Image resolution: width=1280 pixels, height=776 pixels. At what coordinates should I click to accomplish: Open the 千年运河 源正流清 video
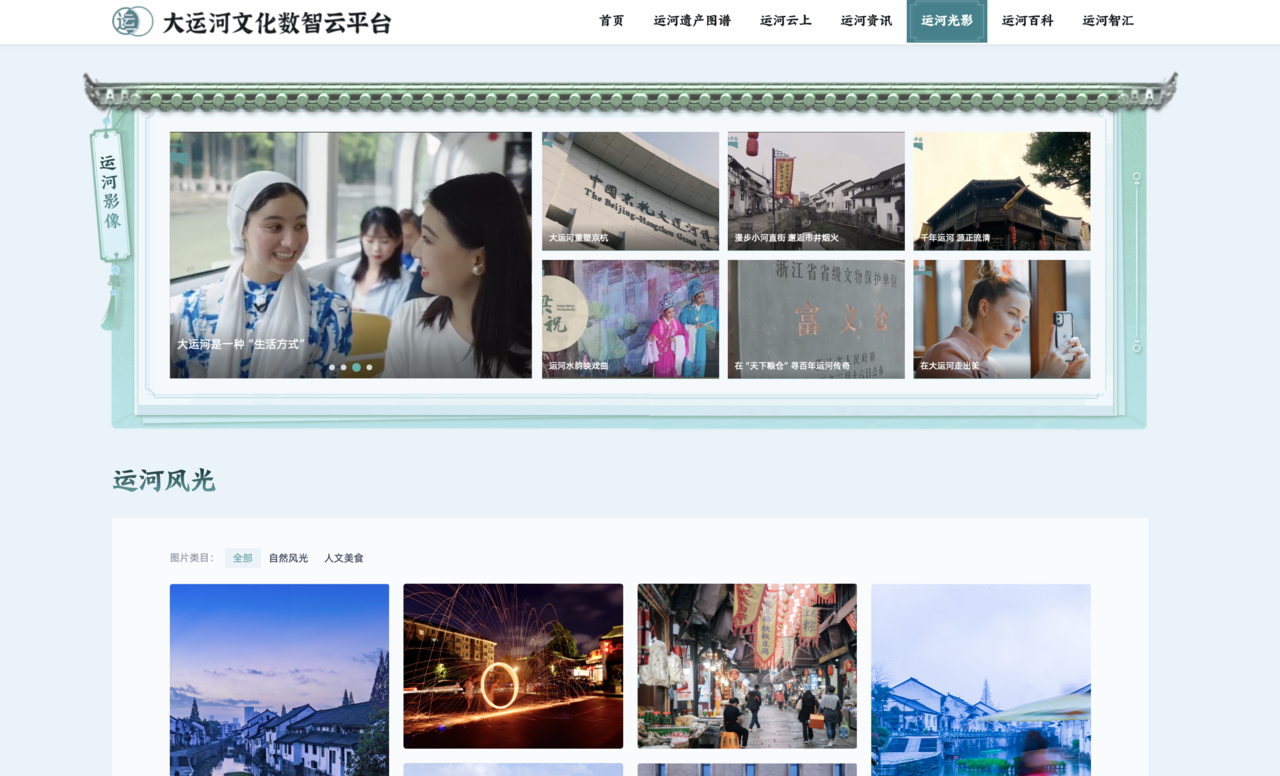(x=1001, y=190)
